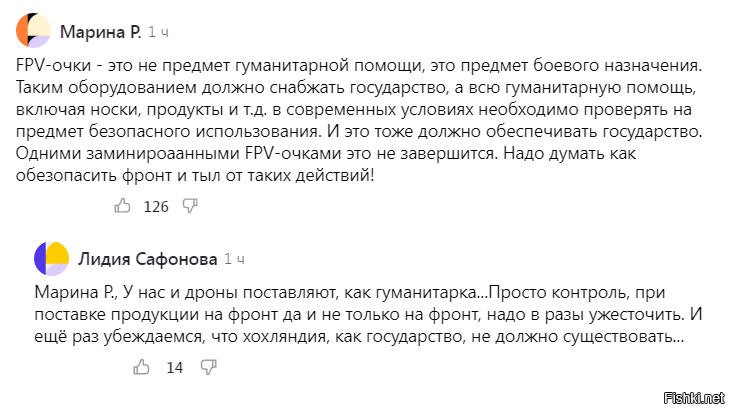Screen dimensions: 730x410
Task: Like Лидия Сафонова's reply with thumbs up
Action: tap(142, 367)
